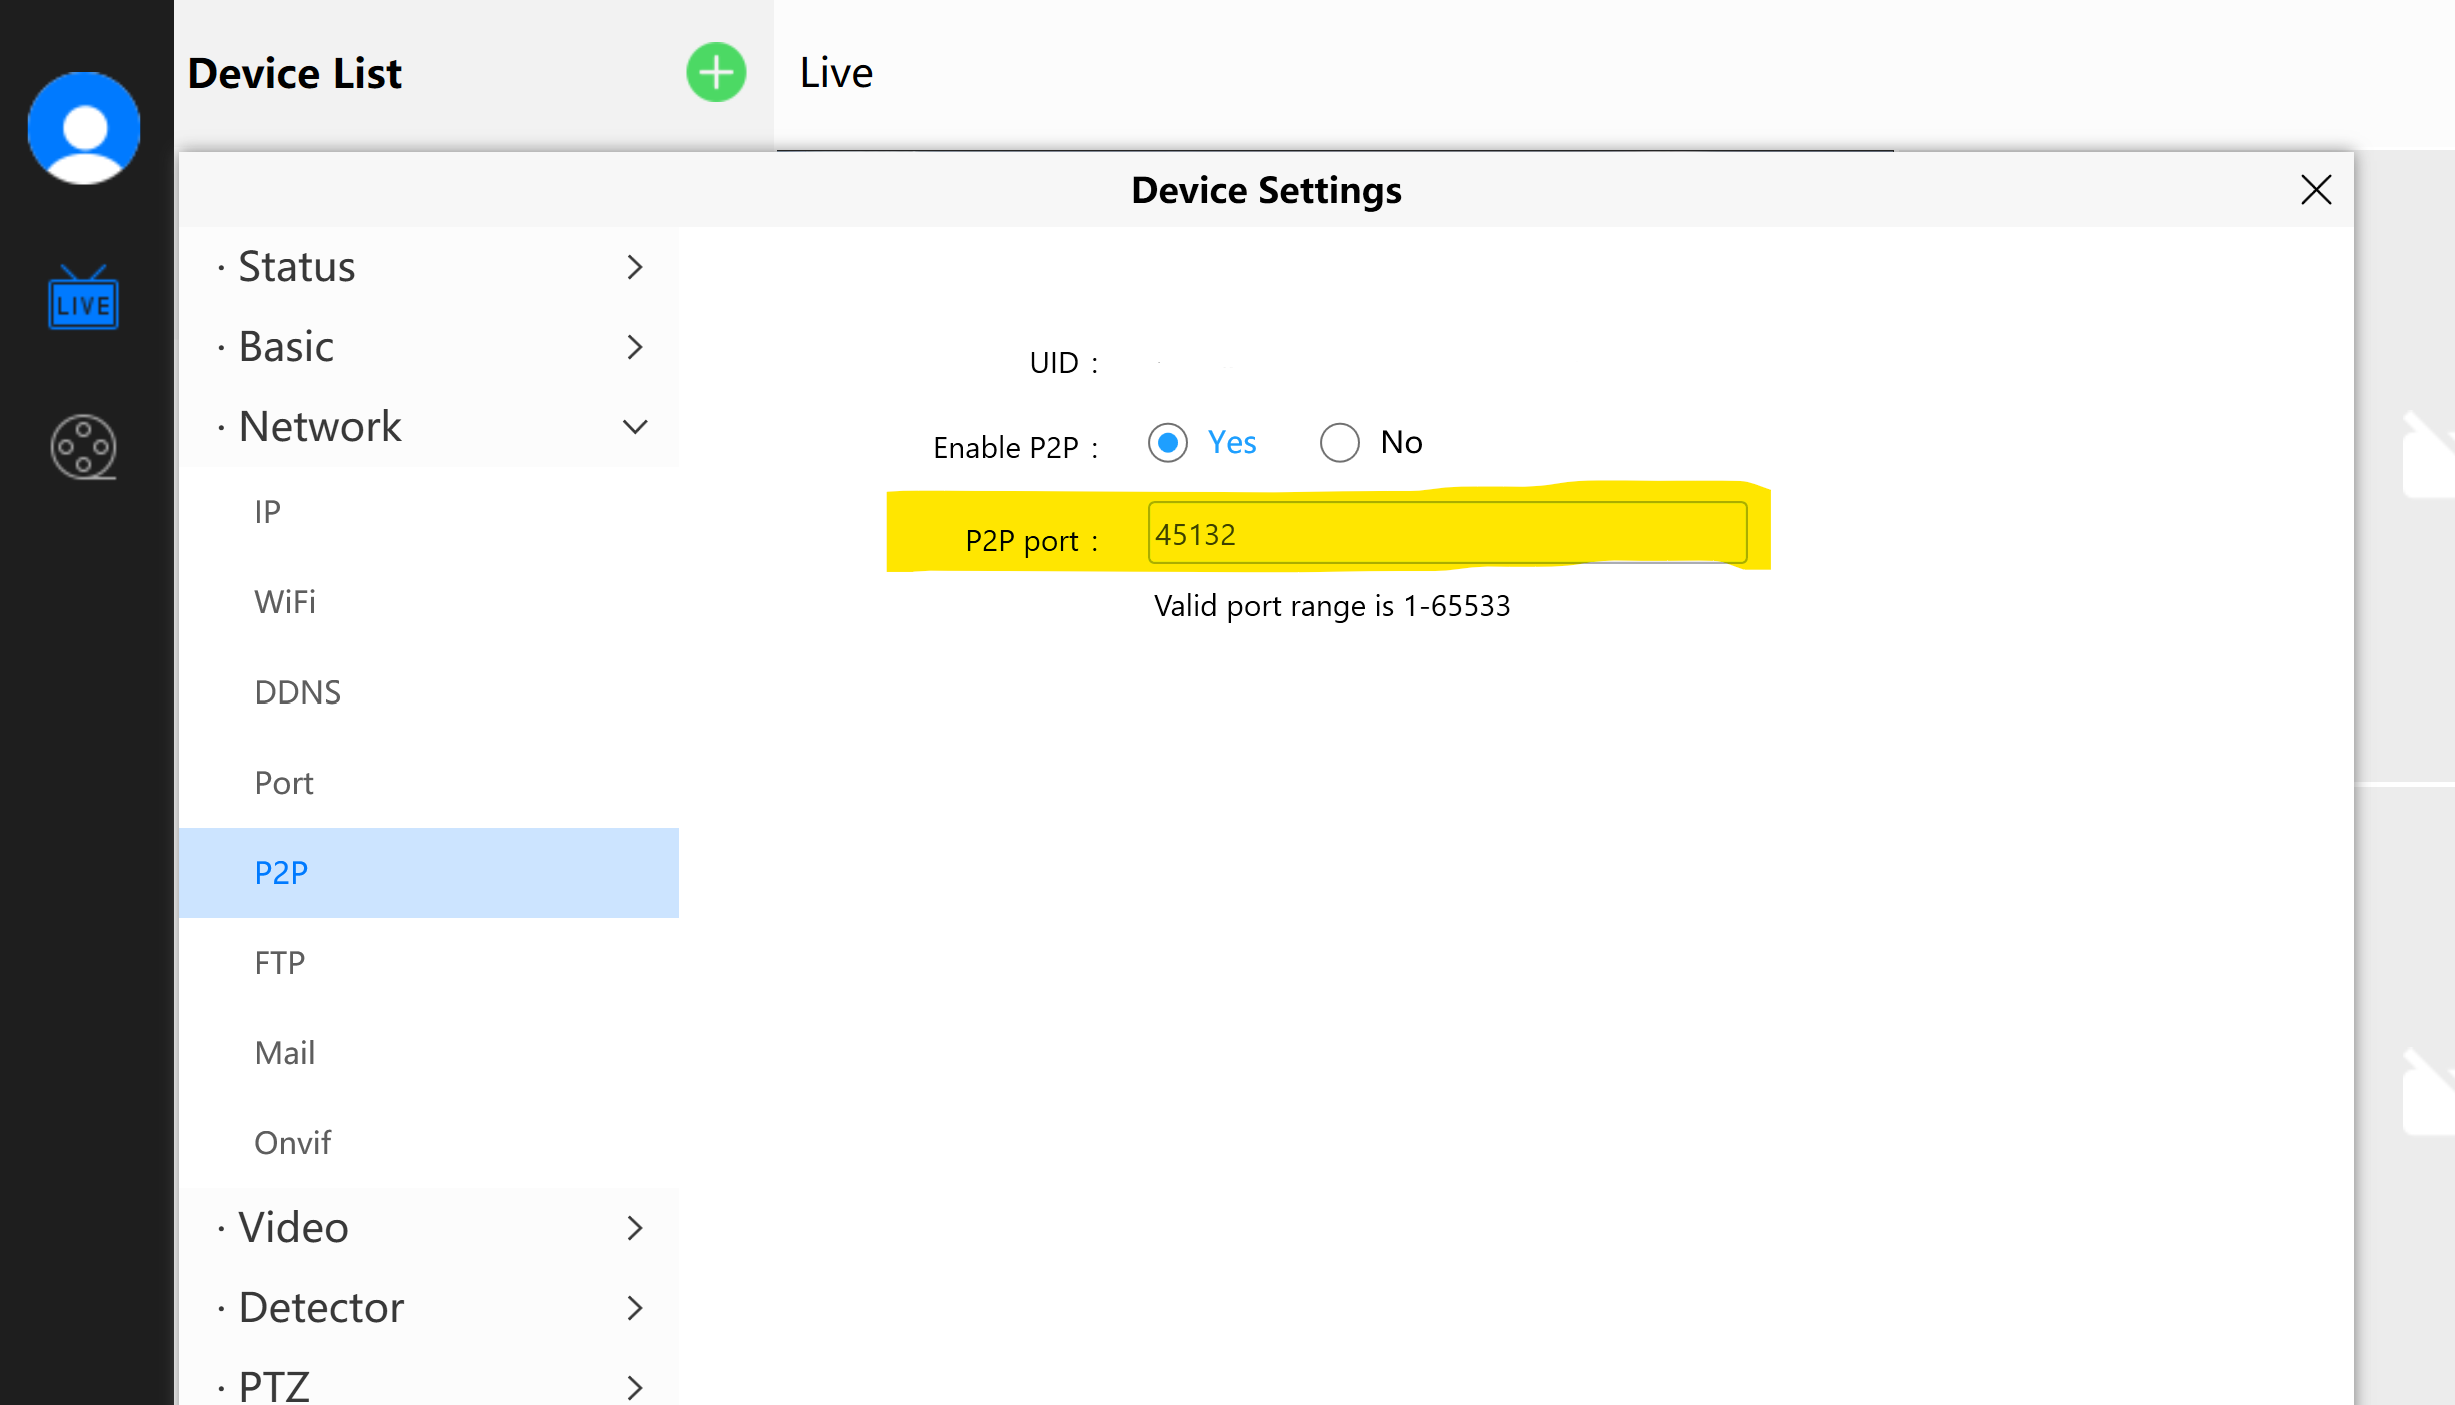Navigate to Onvif settings
The width and height of the screenshot is (2455, 1405).
click(292, 1144)
